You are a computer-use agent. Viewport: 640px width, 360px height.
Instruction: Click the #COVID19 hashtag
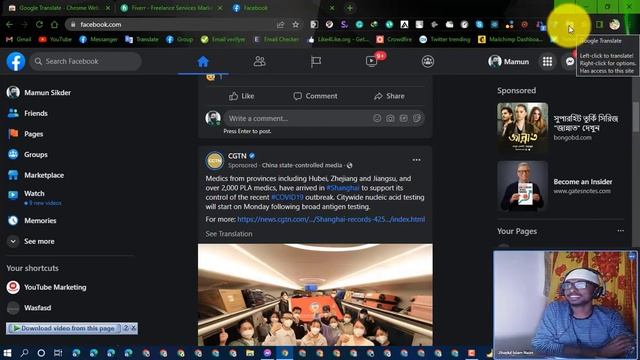pos(287,197)
